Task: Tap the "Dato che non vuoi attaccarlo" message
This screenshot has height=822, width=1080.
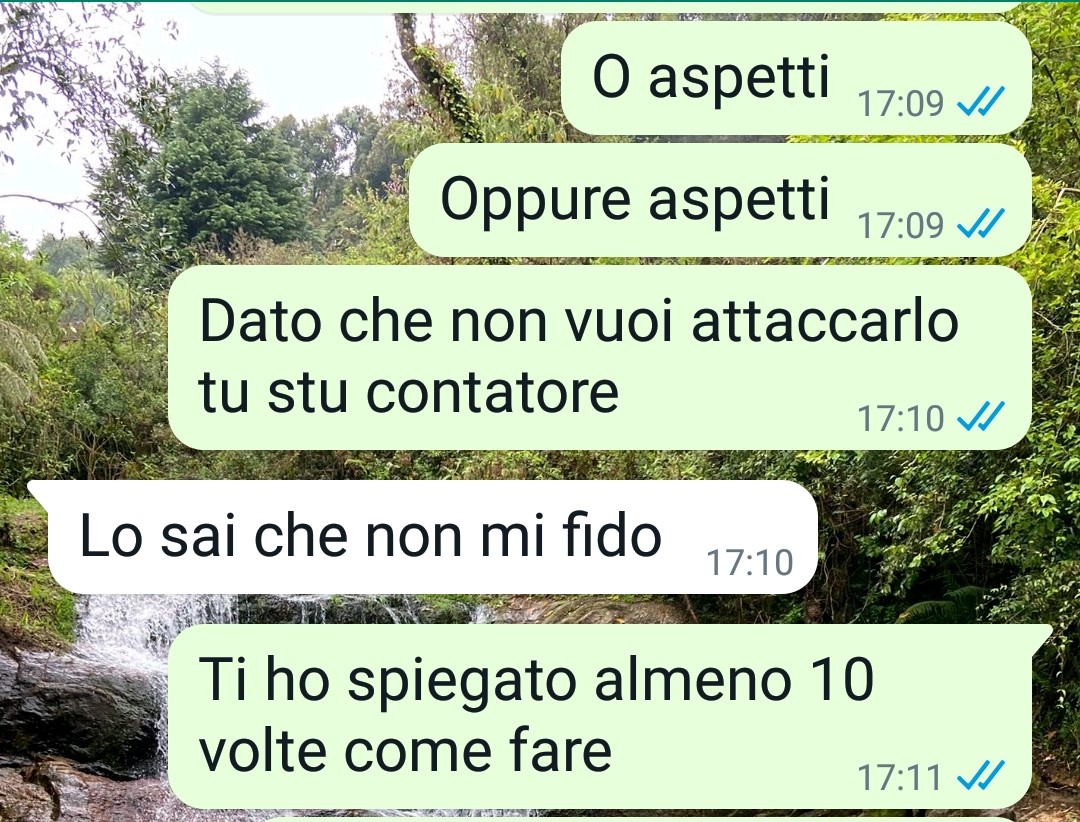Action: coord(600,358)
